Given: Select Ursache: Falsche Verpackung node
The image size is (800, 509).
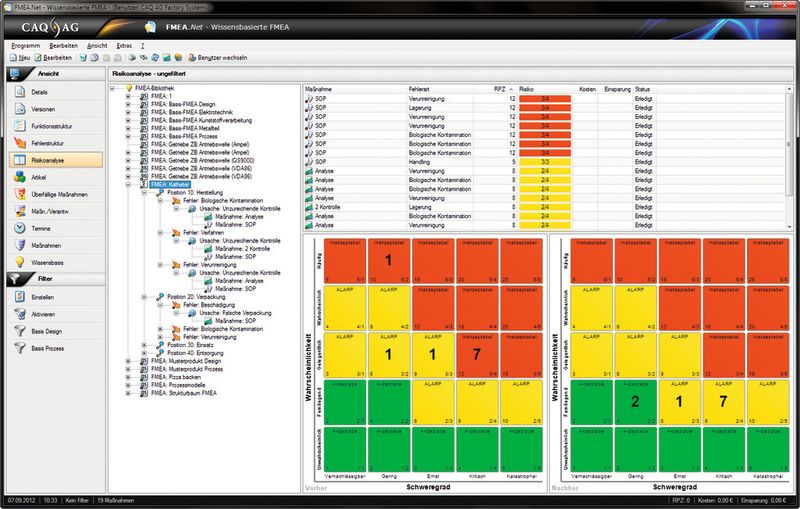Looking at the screenshot, I should (x=235, y=313).
